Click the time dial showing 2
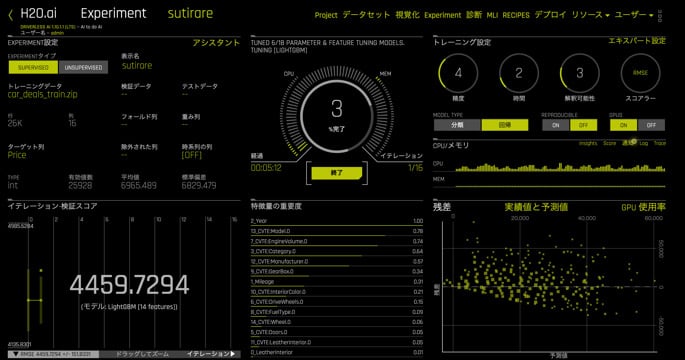This screenshot has height=360, width=685. [519, 73]
